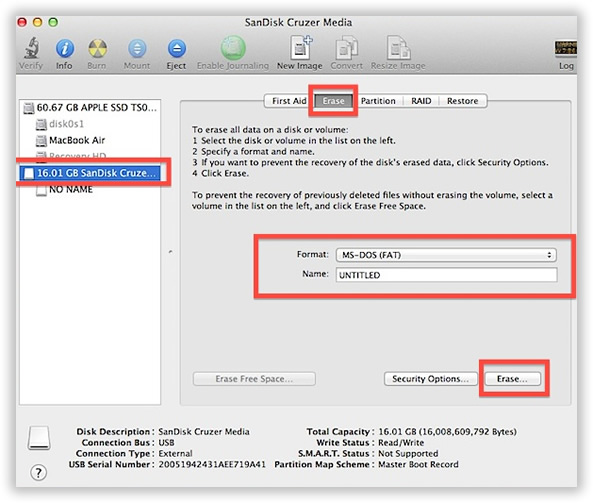Switch to the RAID tab
The height and width of the screenshot is (503, 593).
[421, 101]
